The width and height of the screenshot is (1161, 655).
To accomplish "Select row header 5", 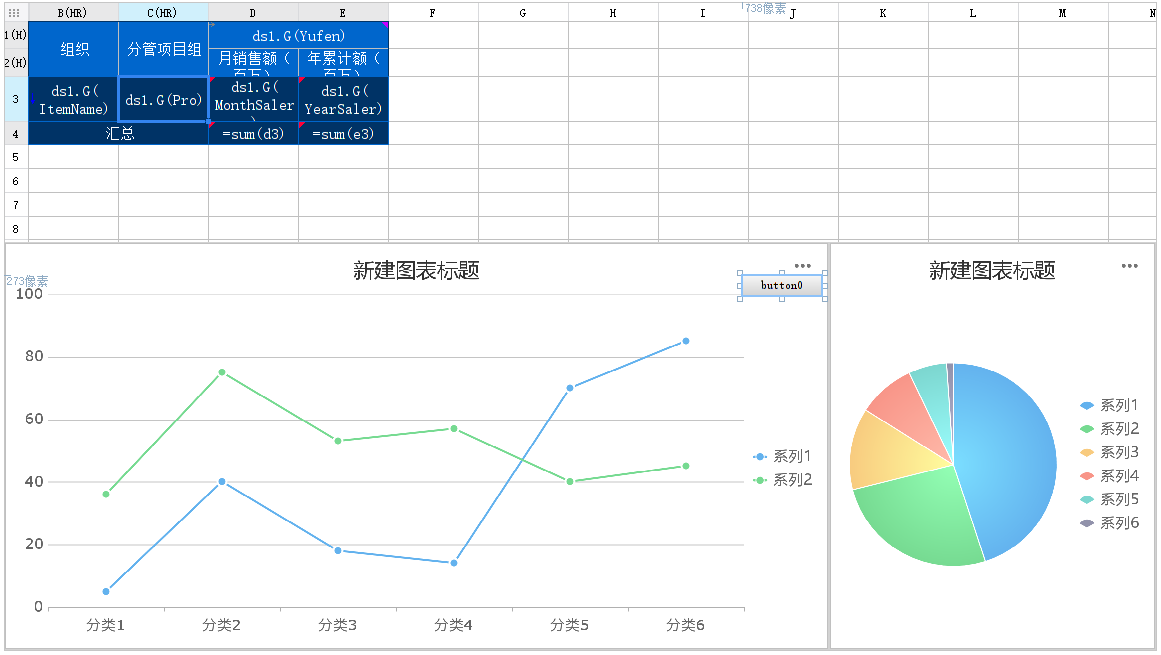I will pyautogui.click(x=16, y=157).
